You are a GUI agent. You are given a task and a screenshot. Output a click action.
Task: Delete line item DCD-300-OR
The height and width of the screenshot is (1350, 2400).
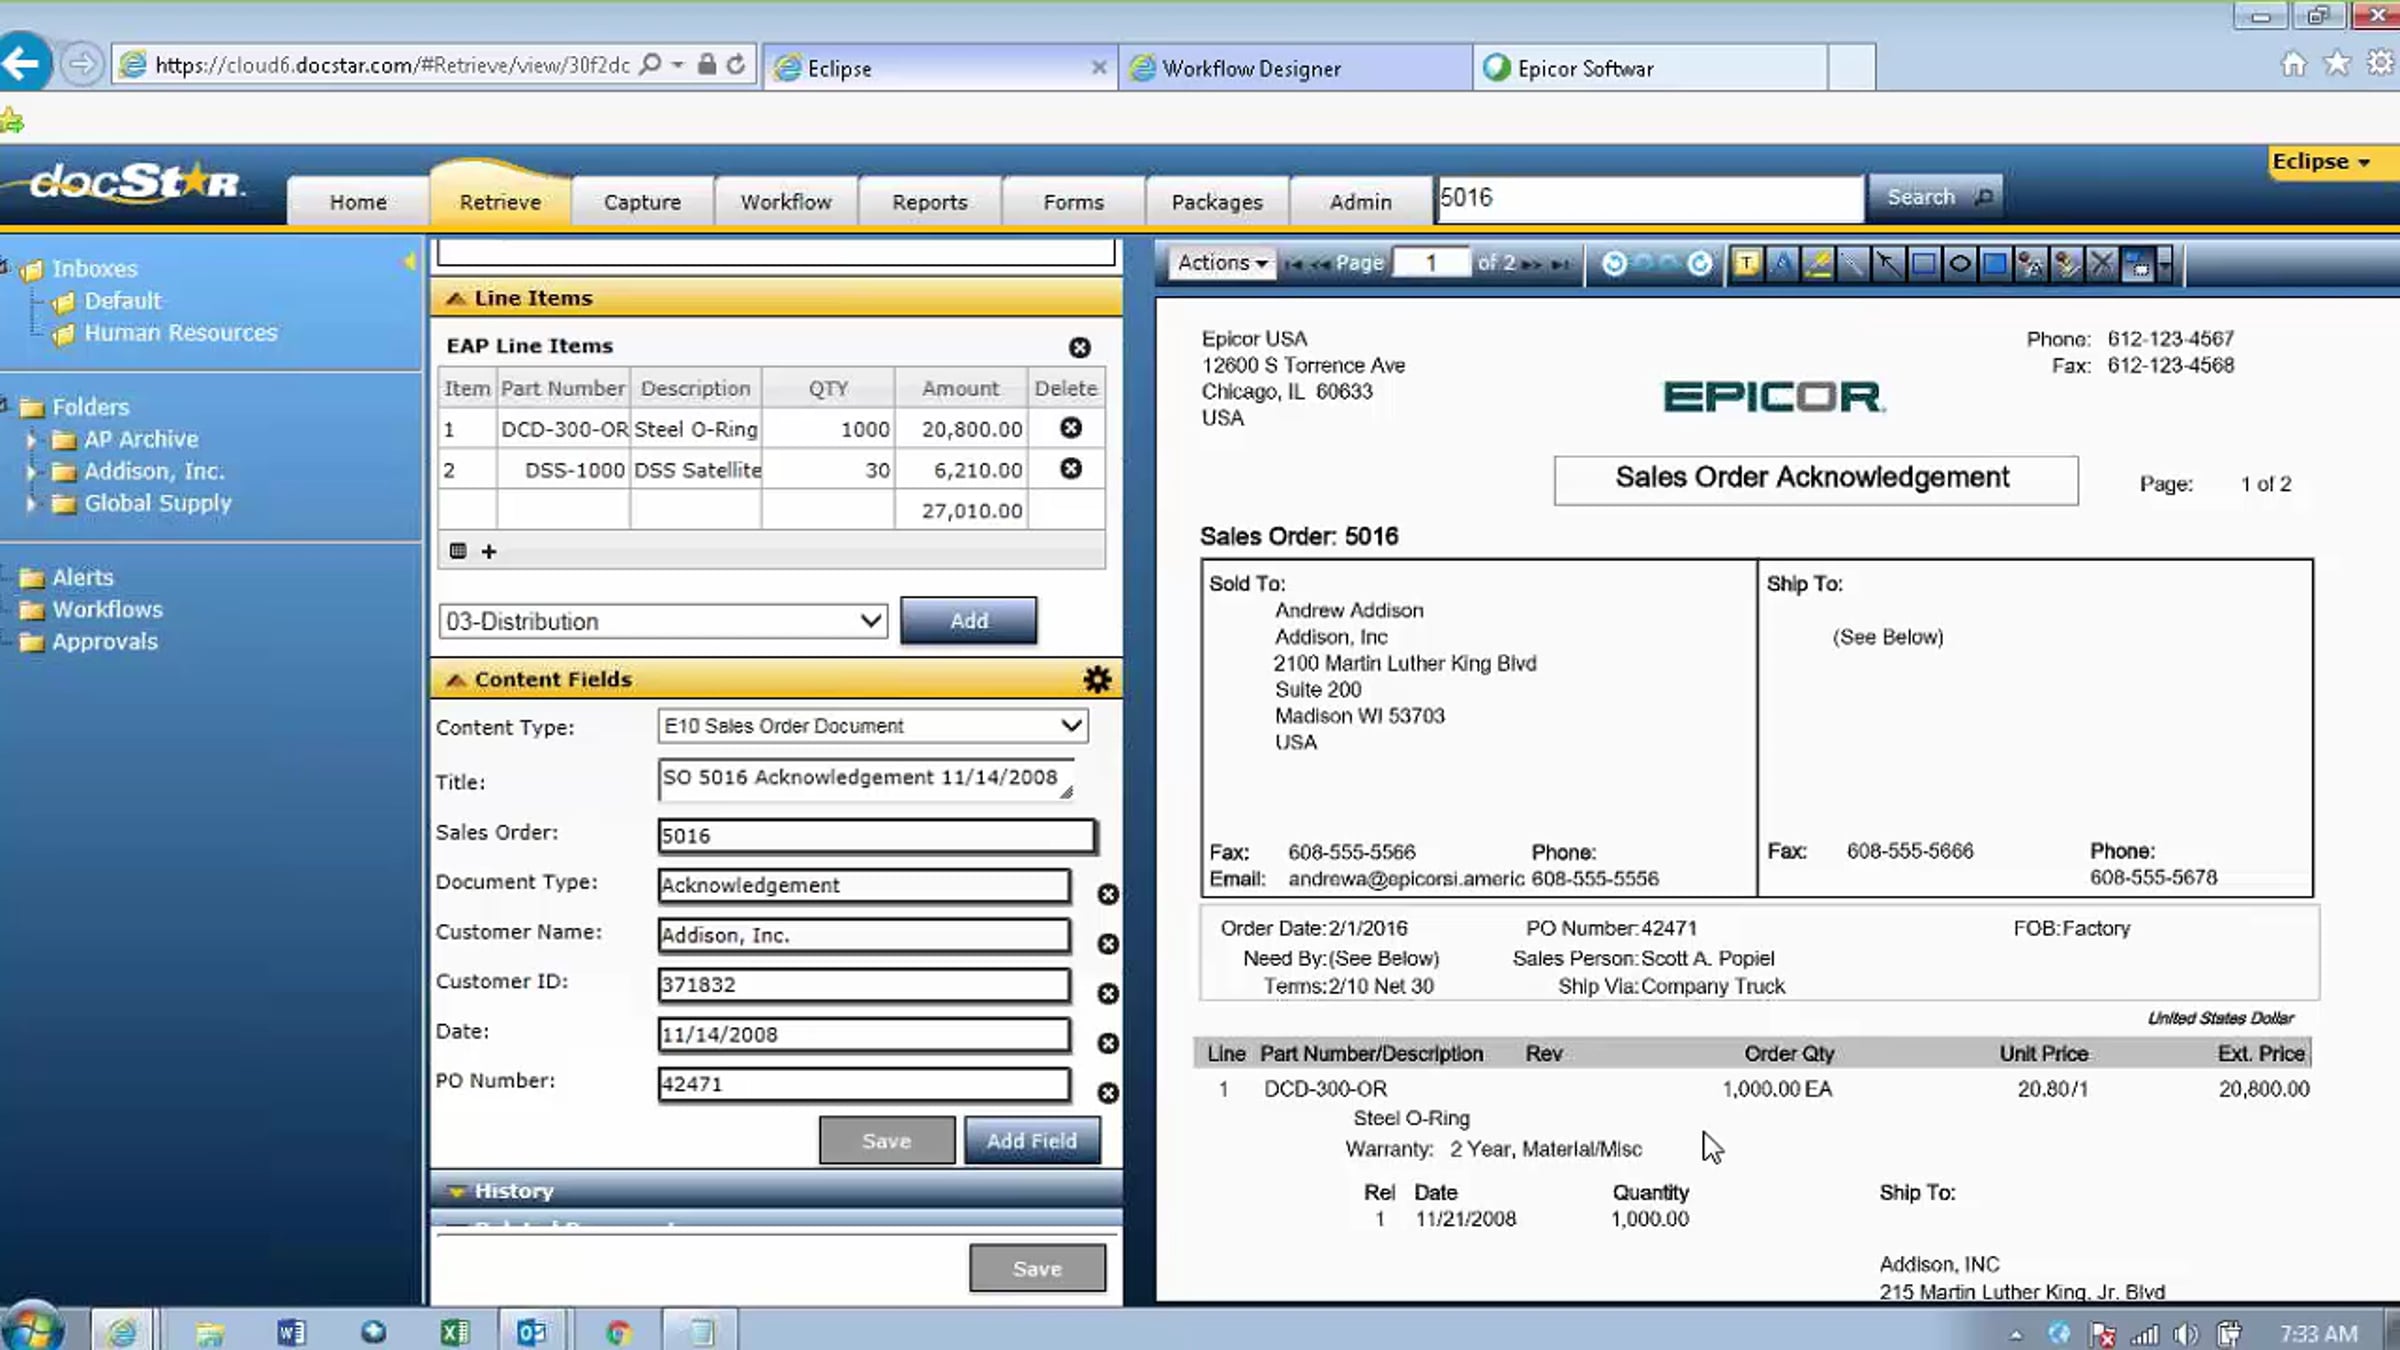(1070, 429)
